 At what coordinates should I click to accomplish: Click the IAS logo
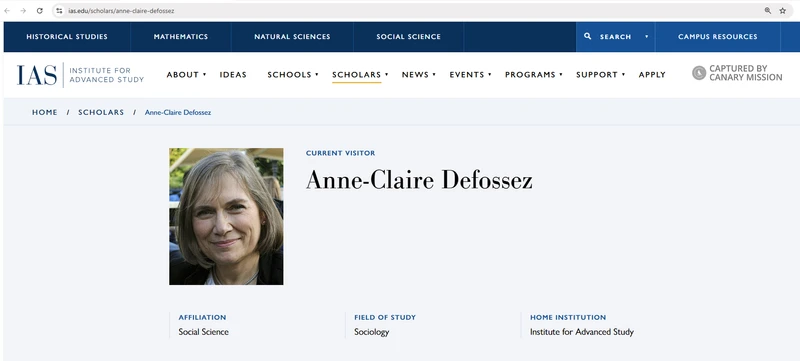pos(37,75)
